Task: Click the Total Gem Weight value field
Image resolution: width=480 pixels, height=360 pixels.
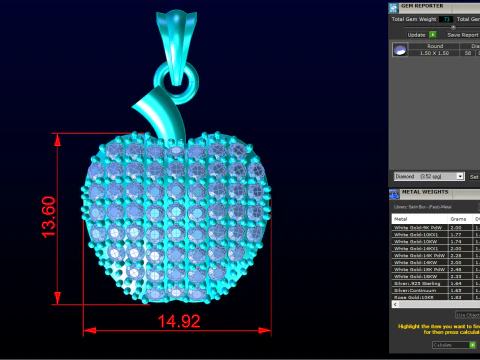Action: pyautogui.click(x=446, y=19)
